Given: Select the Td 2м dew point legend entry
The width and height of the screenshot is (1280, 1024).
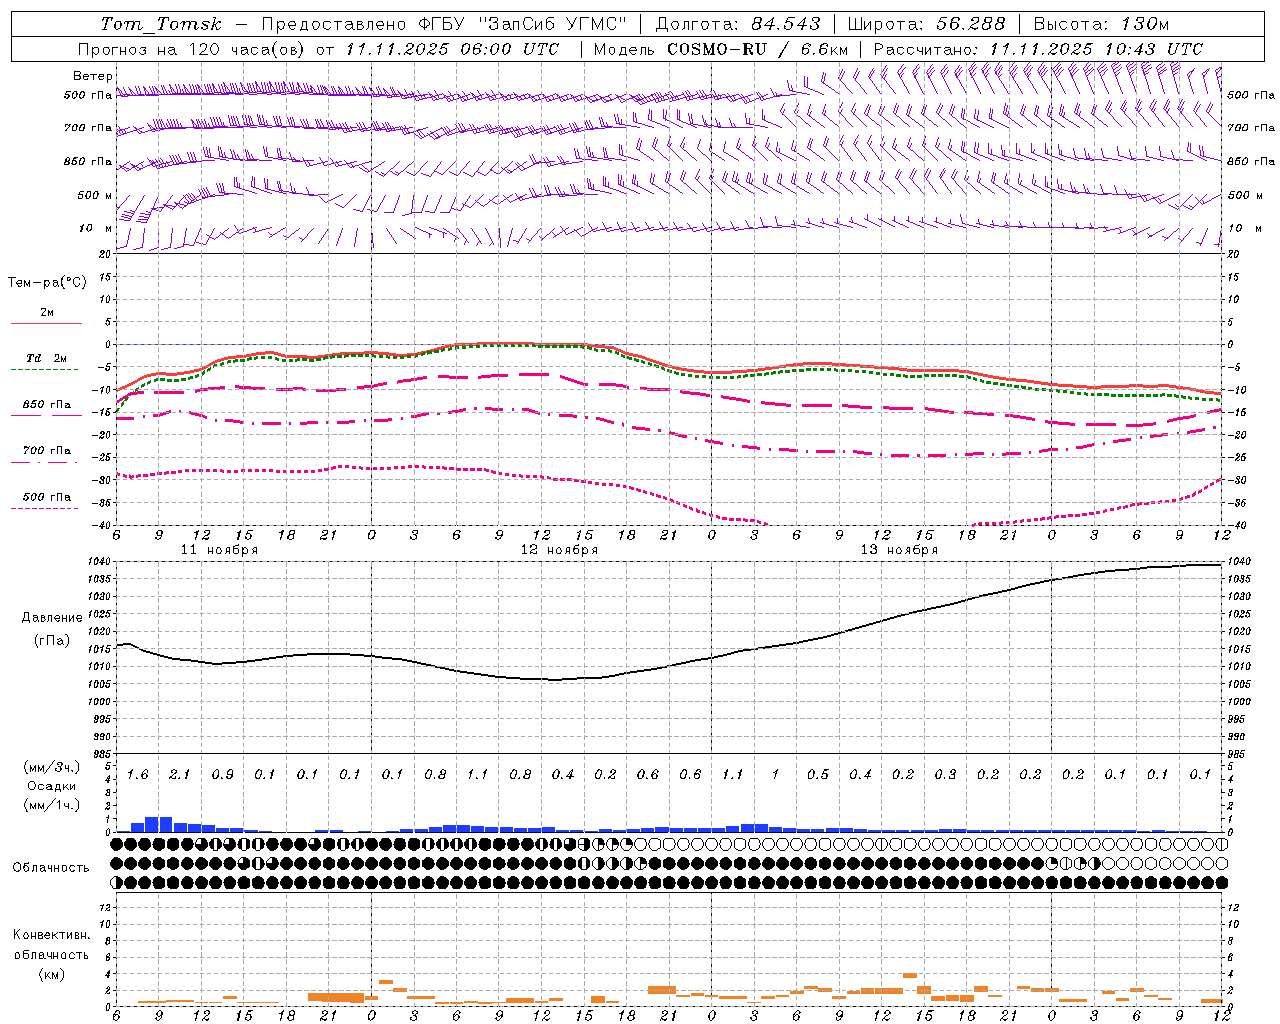Looking at the screenshot, I should (x=47, y=358).
